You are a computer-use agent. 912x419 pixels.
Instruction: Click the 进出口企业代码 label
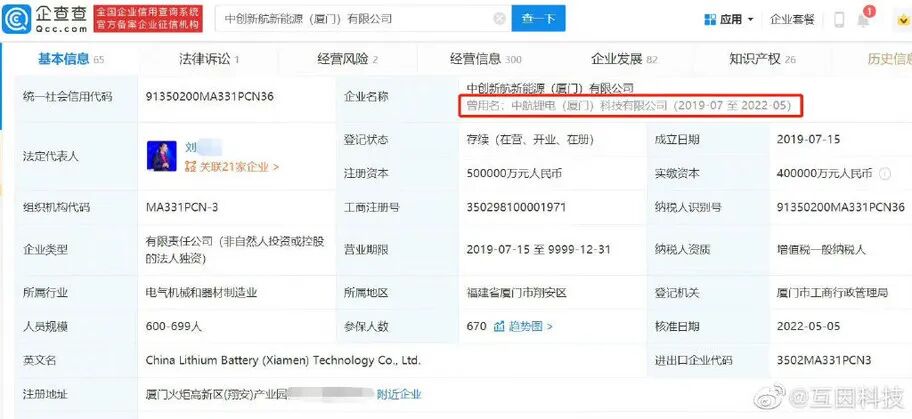(x=693, y=361)
